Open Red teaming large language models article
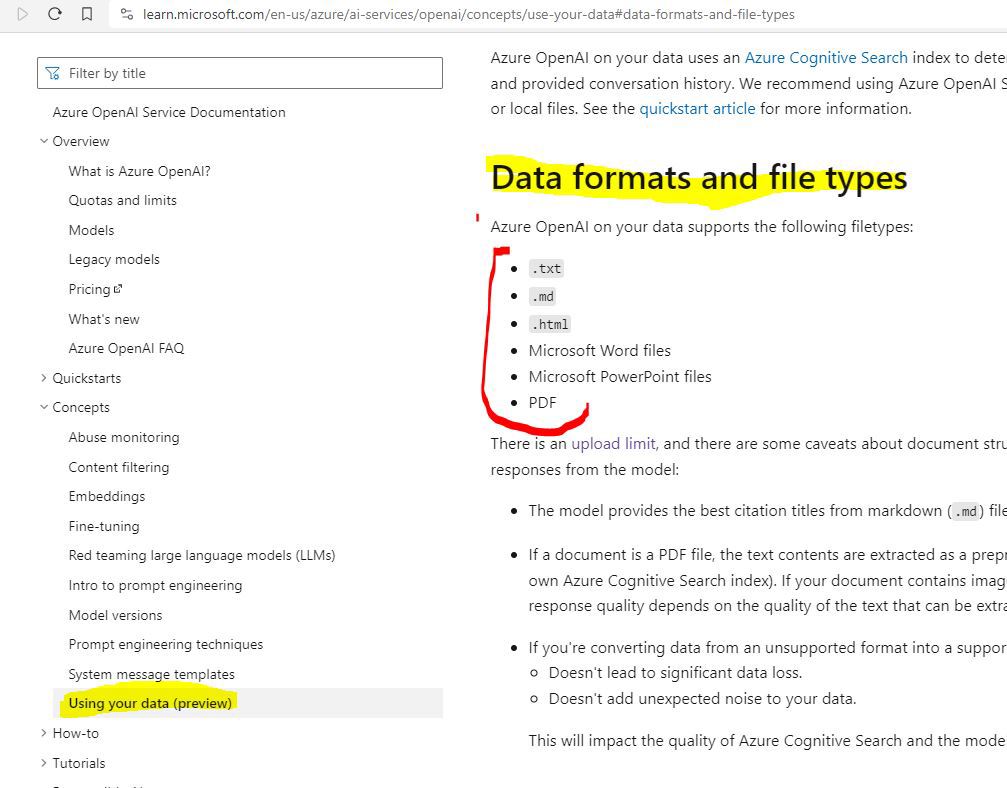The width and height of the screenshot is (1007, 788). tap(202, 556)
